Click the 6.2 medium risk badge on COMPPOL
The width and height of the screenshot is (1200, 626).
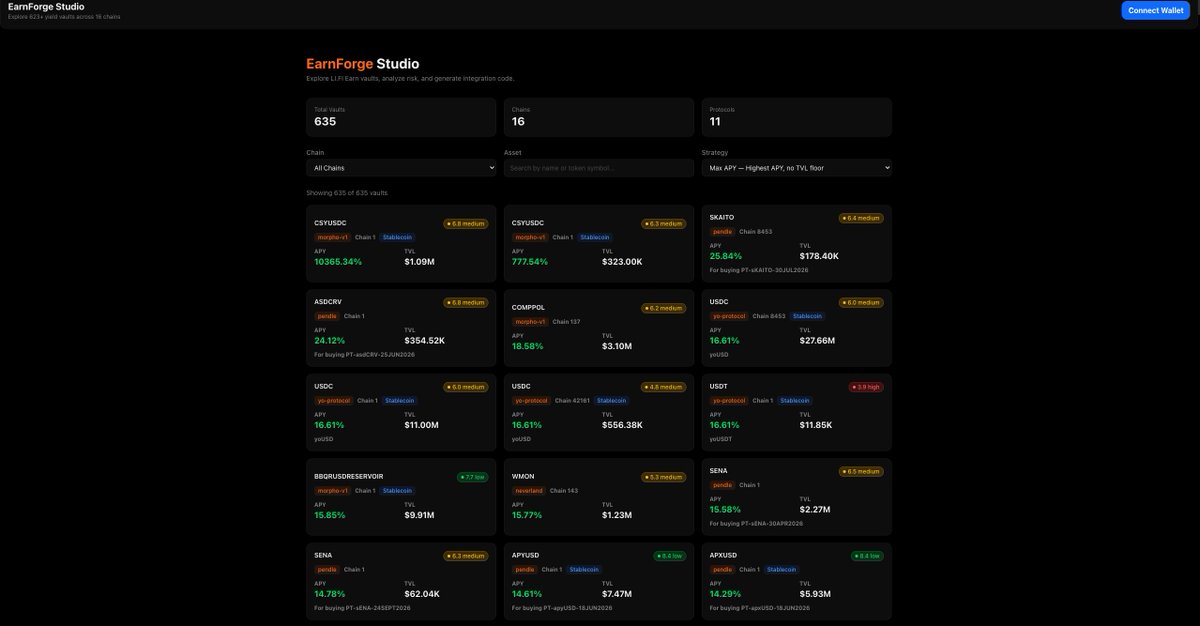tap(663, 308)
